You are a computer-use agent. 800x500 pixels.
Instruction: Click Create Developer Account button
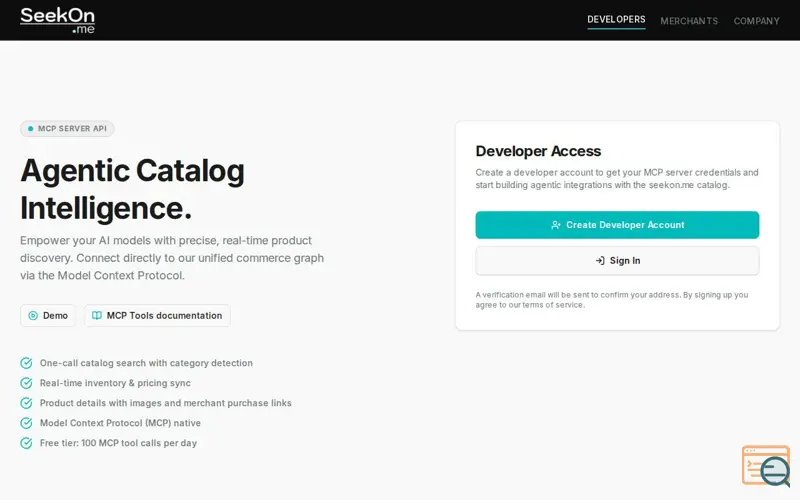(617, 225)
